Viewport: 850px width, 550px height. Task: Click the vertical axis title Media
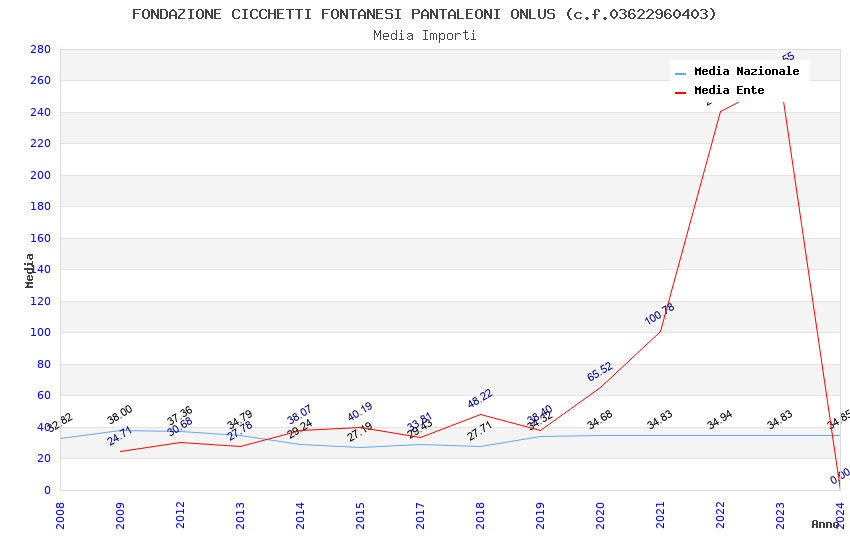click(x=29, y=270)
